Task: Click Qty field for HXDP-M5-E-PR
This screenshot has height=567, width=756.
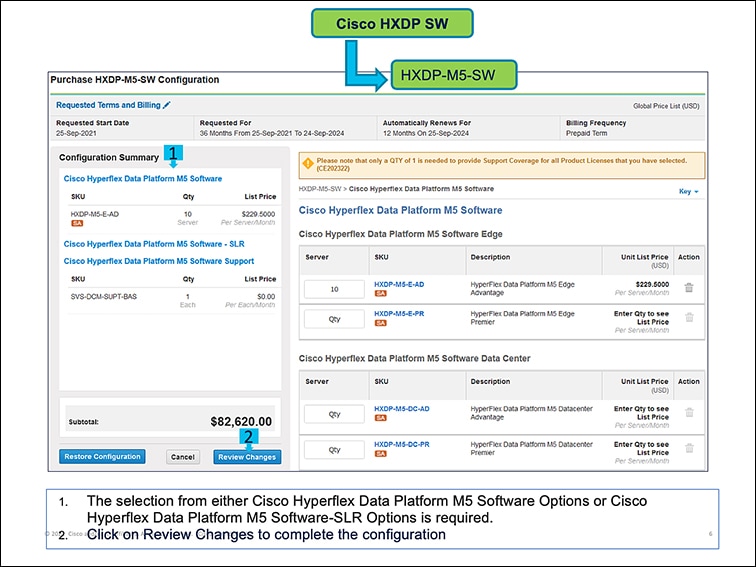Action: [x=334, y=319]
